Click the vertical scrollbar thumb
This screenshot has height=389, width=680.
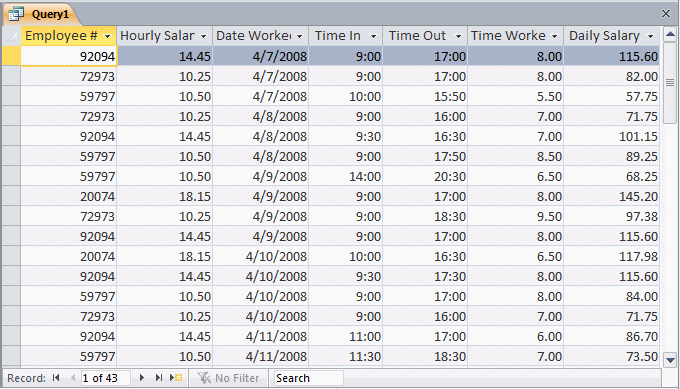[x=670, y=82]
